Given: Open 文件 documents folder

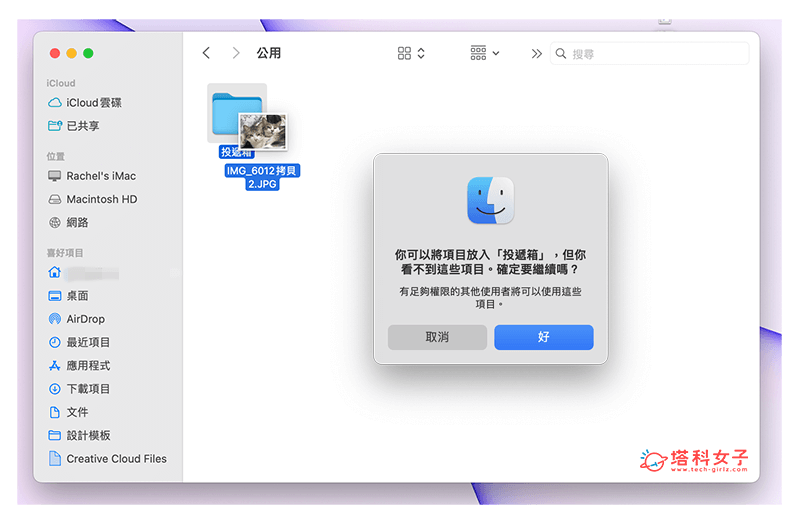Looking at the screenshot, I should pos(68,412).
